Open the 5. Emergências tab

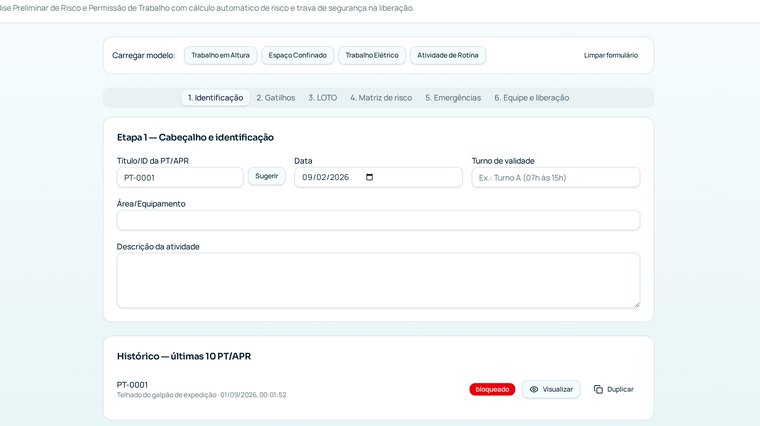(453, 97)
